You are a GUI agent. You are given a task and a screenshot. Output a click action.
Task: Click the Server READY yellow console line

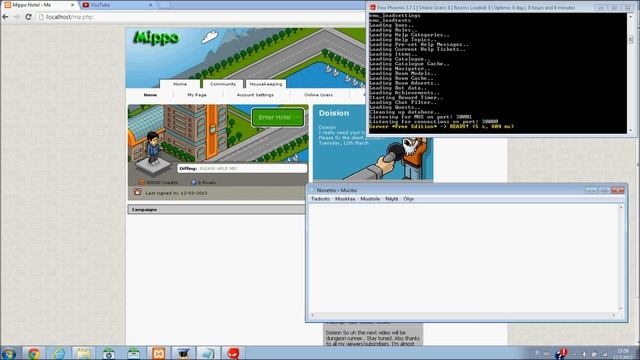point(441,127)
